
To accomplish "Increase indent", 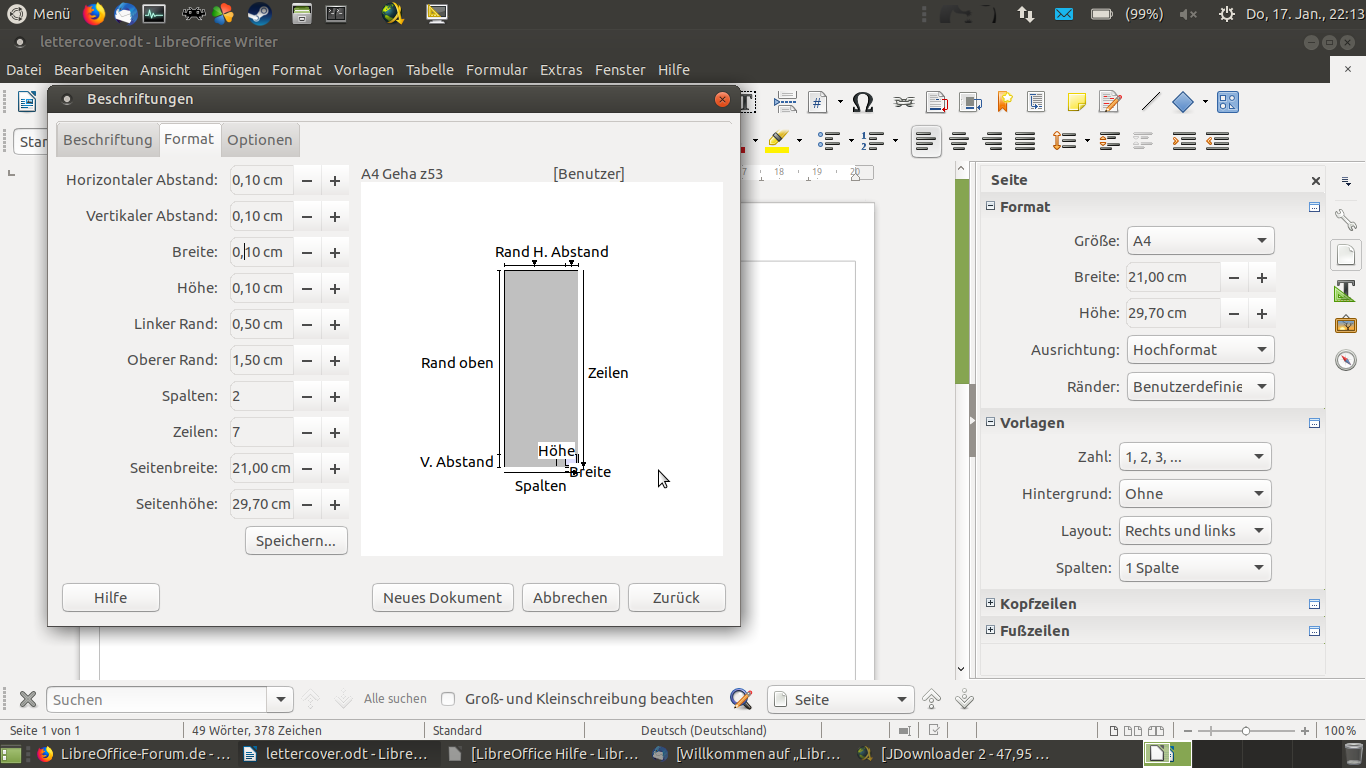I will 1184,141.
